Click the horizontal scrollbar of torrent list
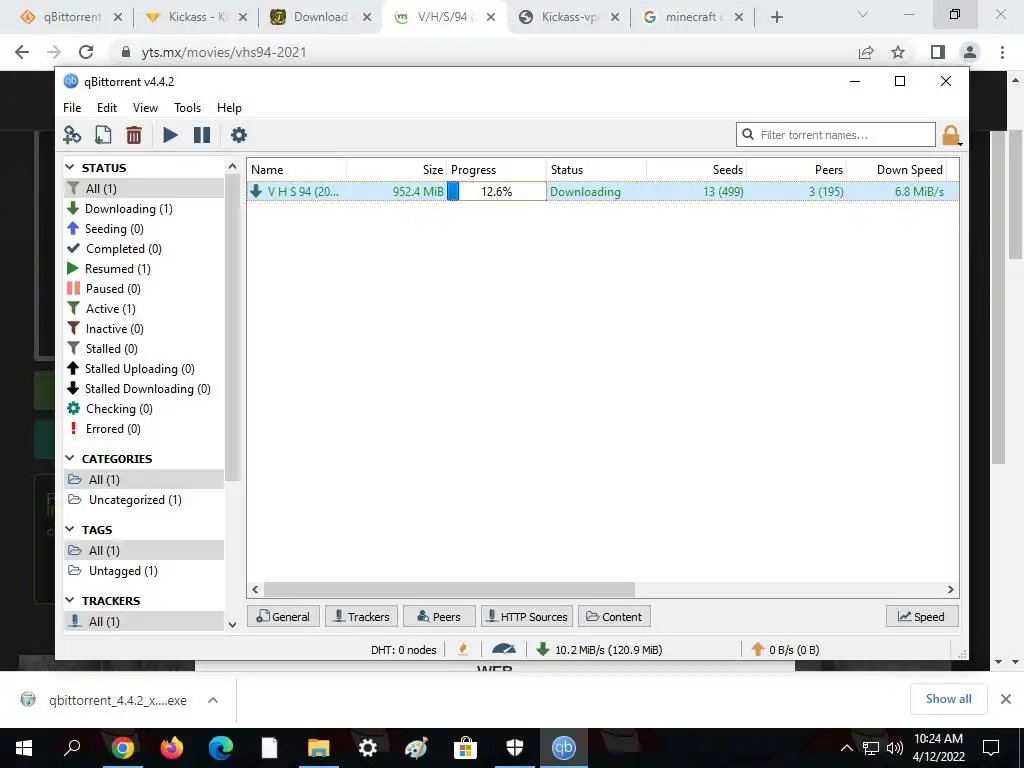This screenshot has width=1024, height=768. pyautogui.click(x=448, y=589)
